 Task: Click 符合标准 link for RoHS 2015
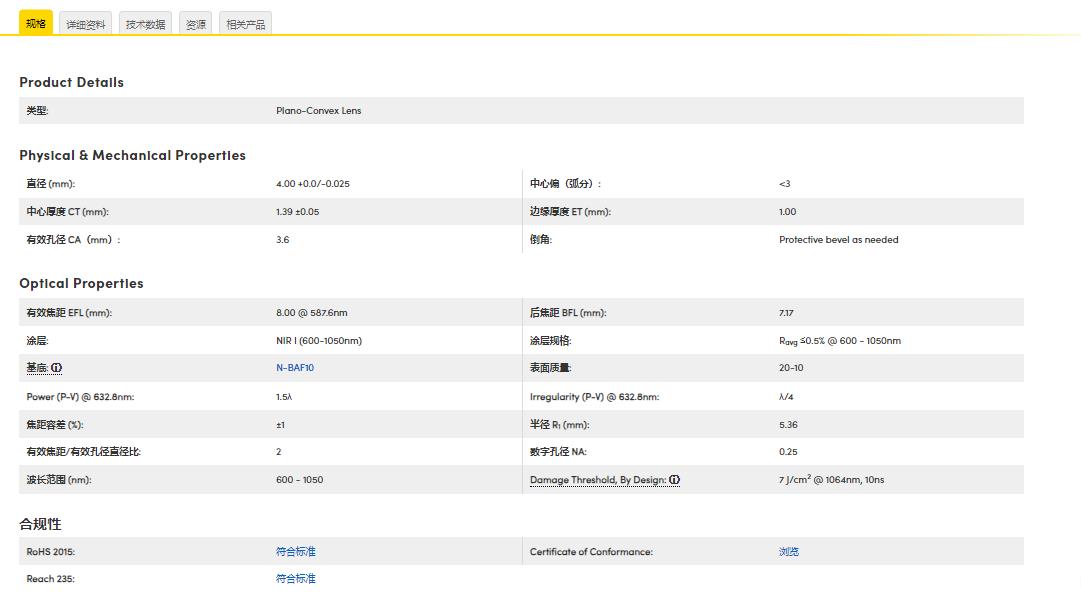(x=296, y=551)
